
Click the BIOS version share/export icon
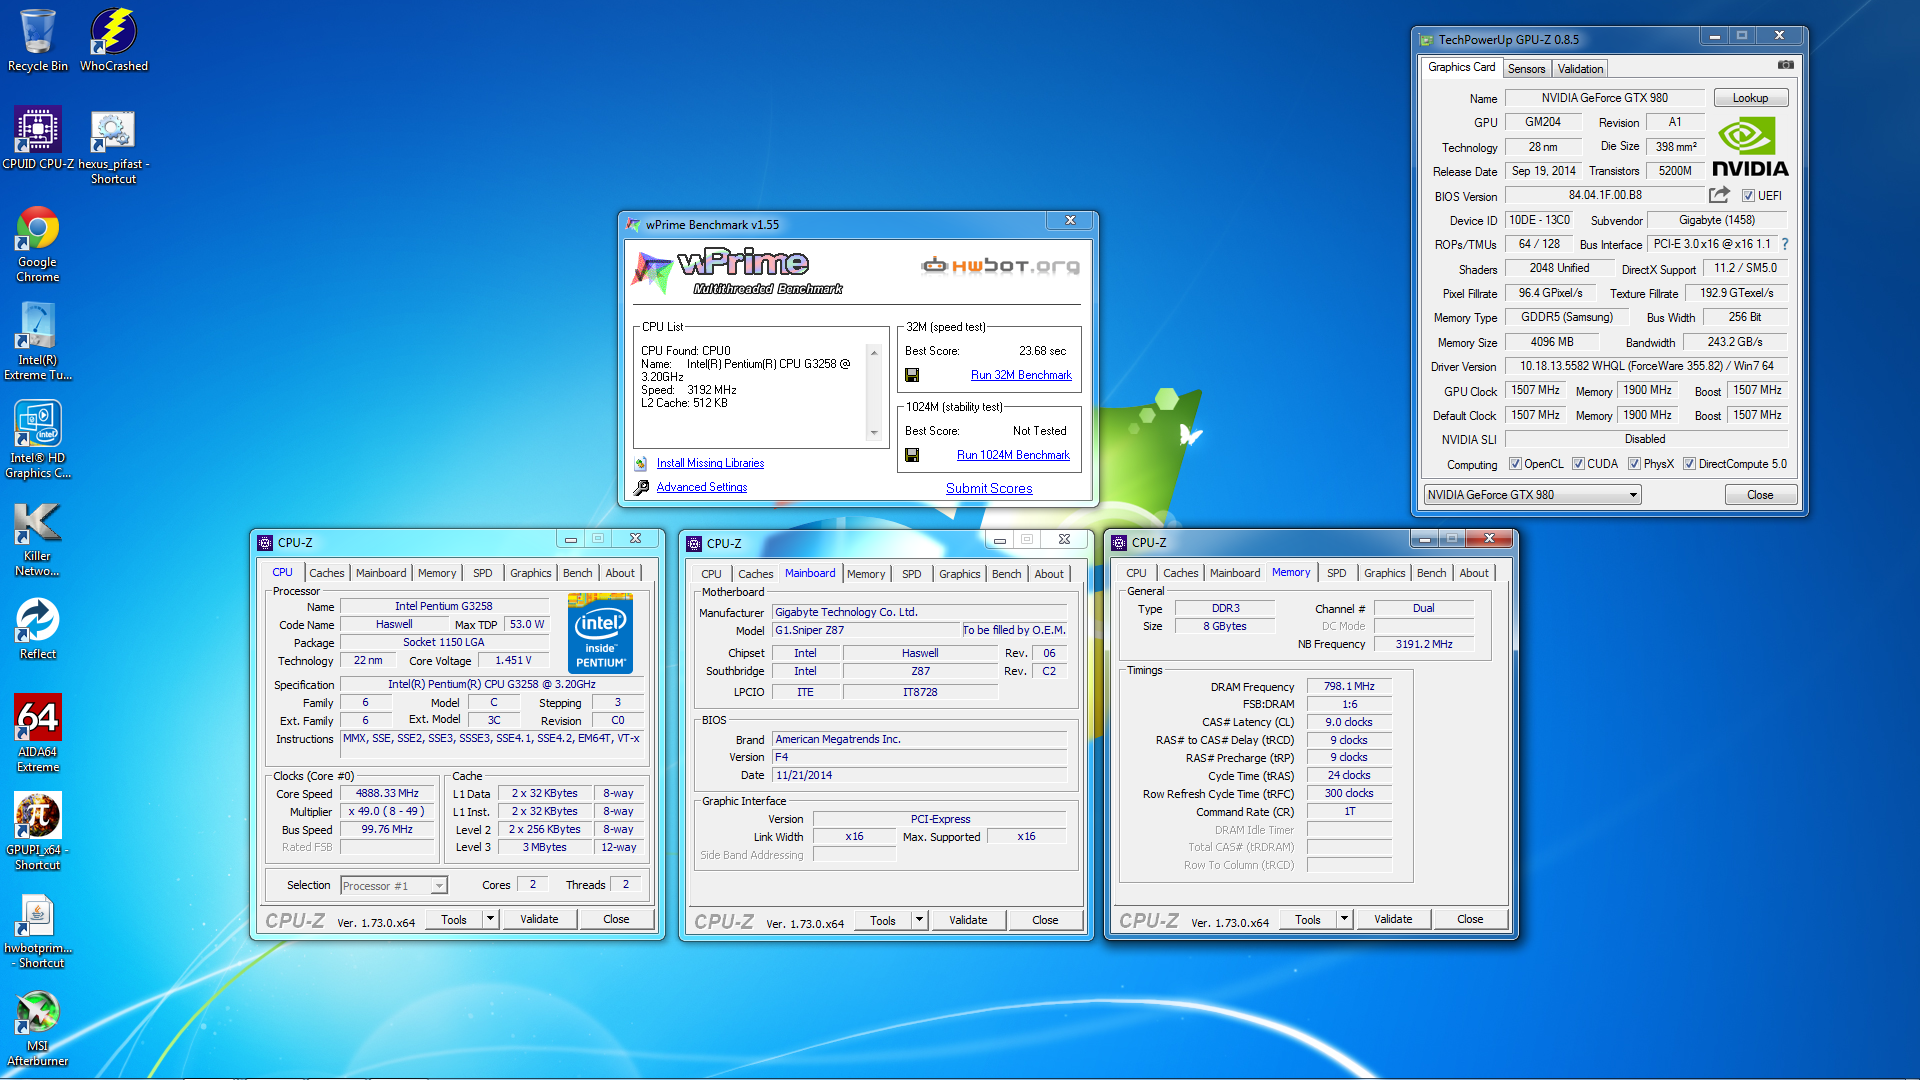pos(1719,195)
